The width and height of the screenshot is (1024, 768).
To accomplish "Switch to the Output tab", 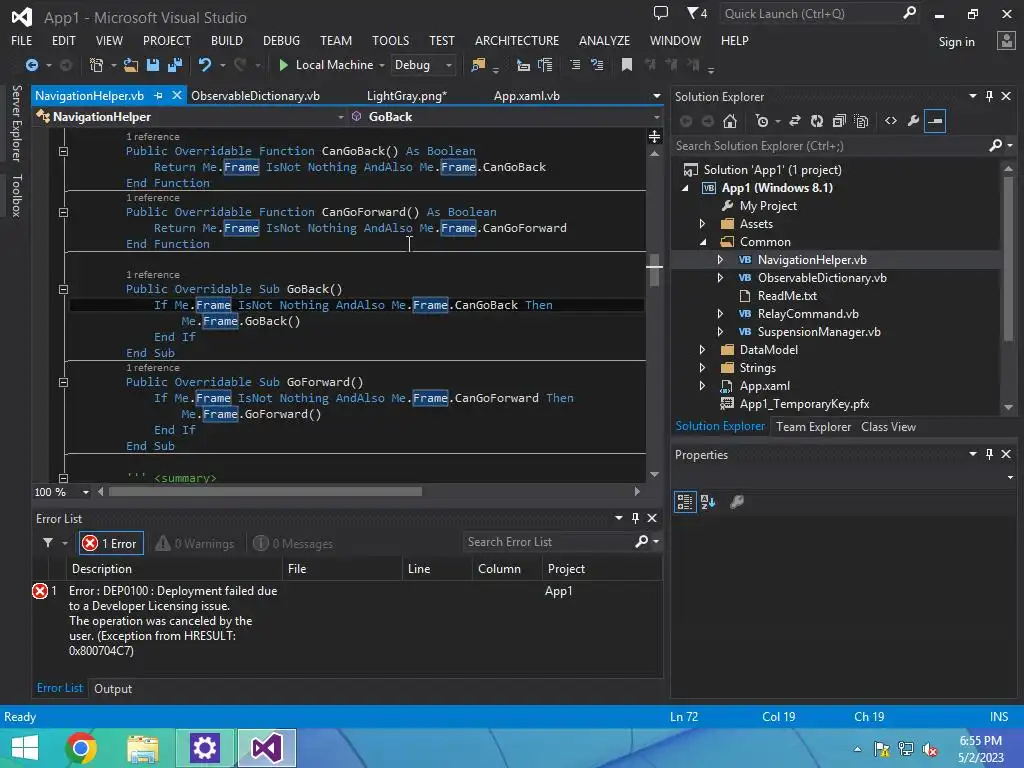I will [113, 688].
